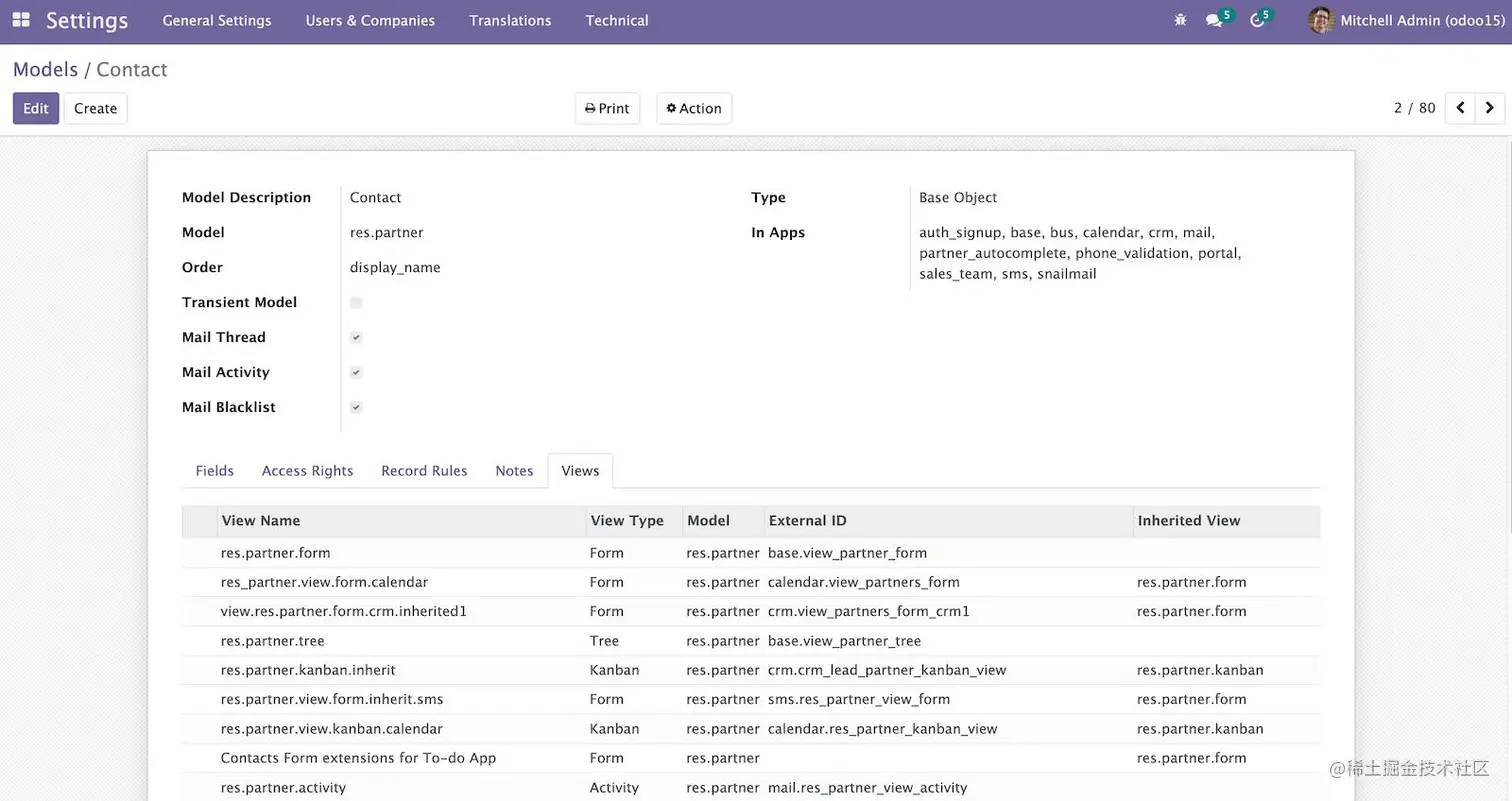The height and width of the screenshot is (801, 1512).
Task: Click external ID sms.res_partner_view_form
Action: click(859, 699)
